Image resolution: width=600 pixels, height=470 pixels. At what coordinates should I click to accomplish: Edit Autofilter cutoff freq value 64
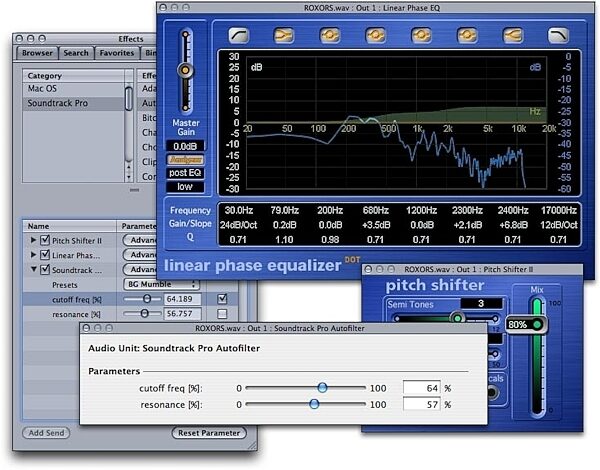click(x=422, y=388)
